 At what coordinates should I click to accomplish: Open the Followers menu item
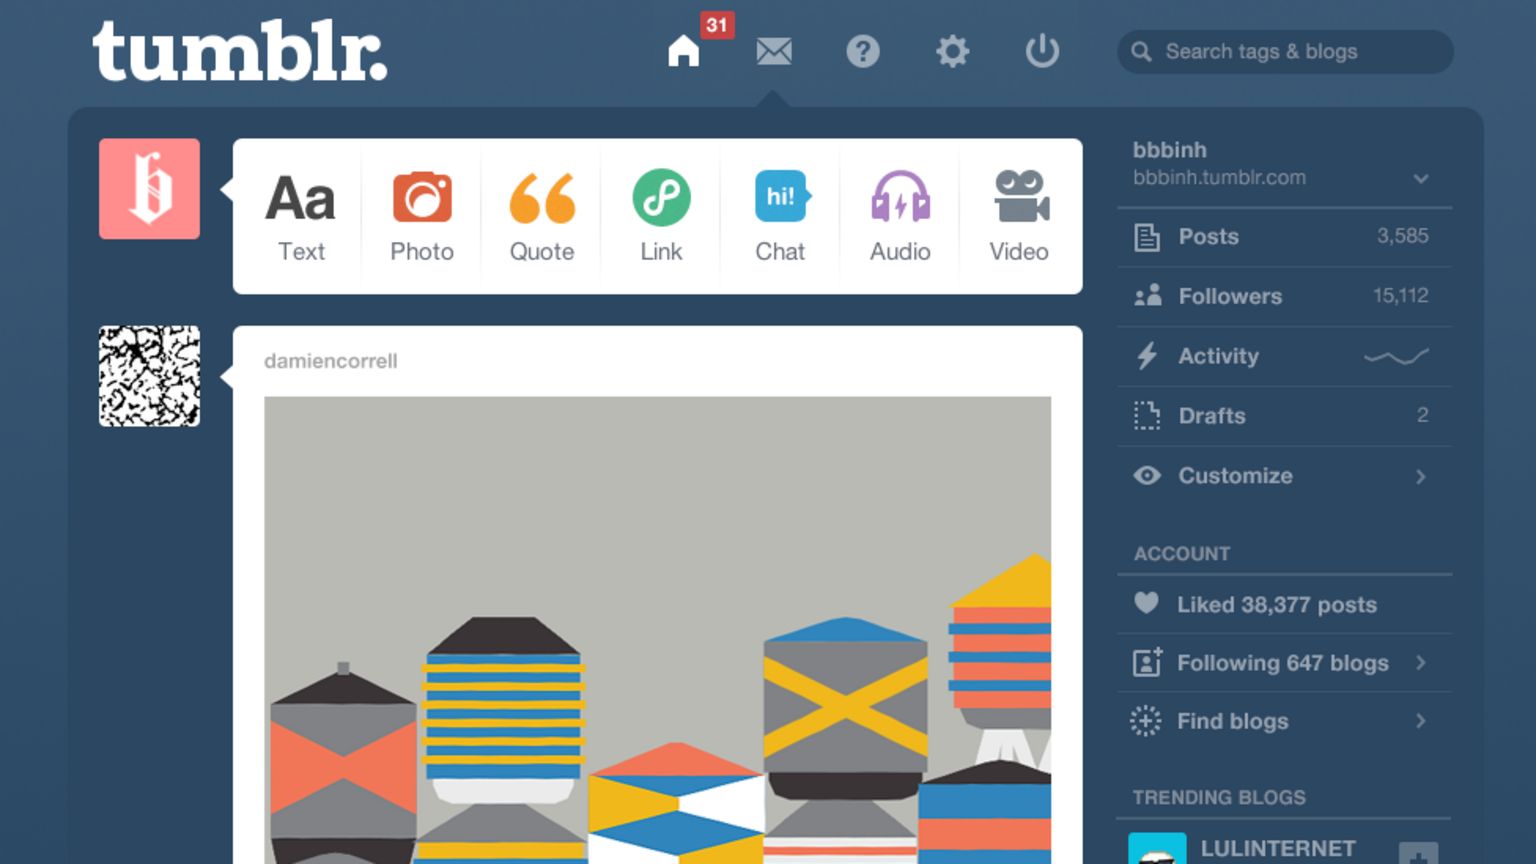click(x=1284, y=296)
